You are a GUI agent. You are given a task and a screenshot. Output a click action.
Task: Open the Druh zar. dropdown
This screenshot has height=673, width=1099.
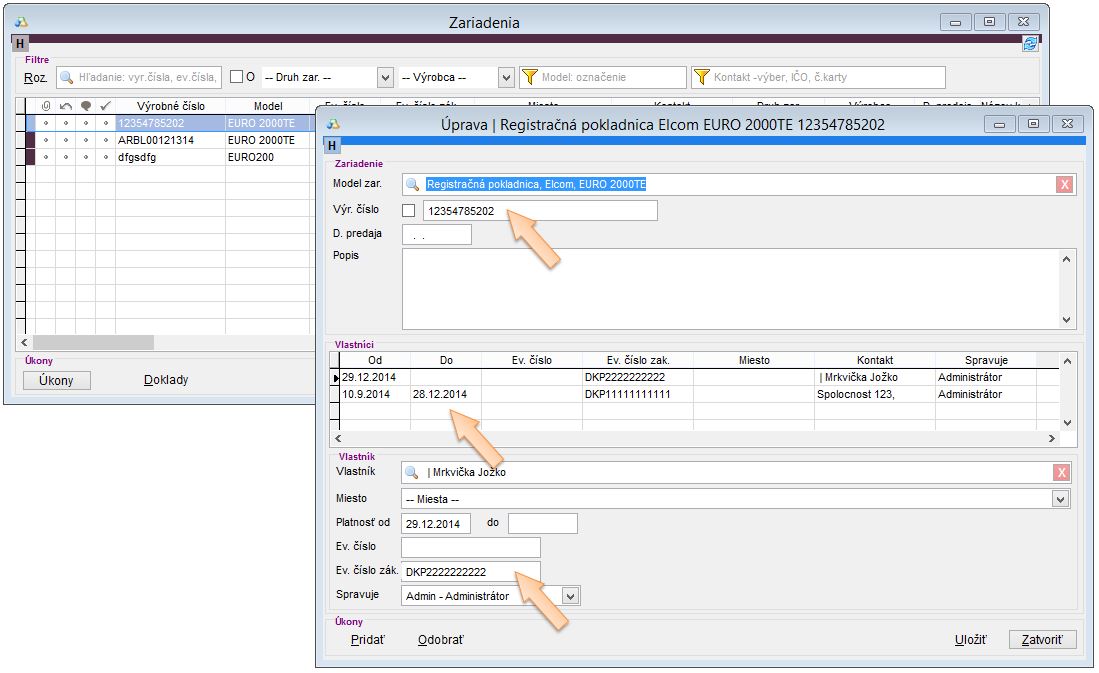[x=385, y=77]
